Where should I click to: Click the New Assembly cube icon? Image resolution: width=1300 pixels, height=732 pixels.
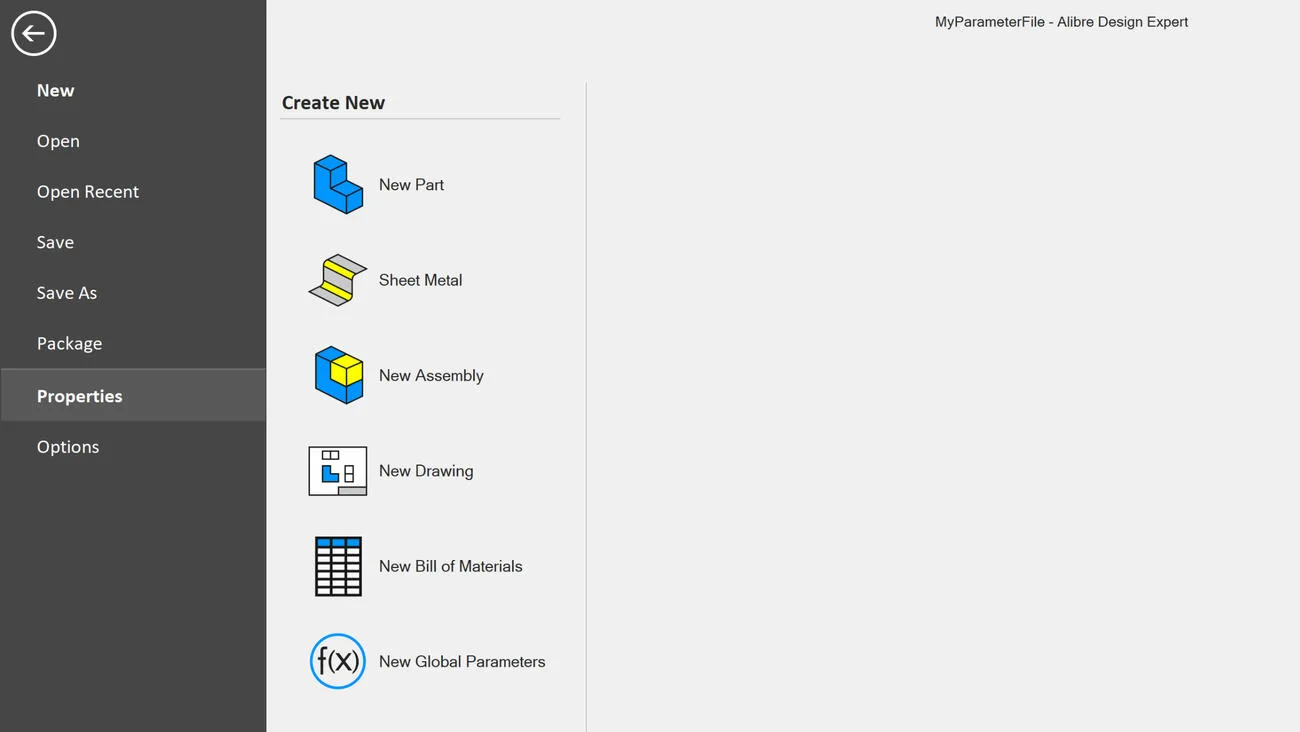point(339,375)
